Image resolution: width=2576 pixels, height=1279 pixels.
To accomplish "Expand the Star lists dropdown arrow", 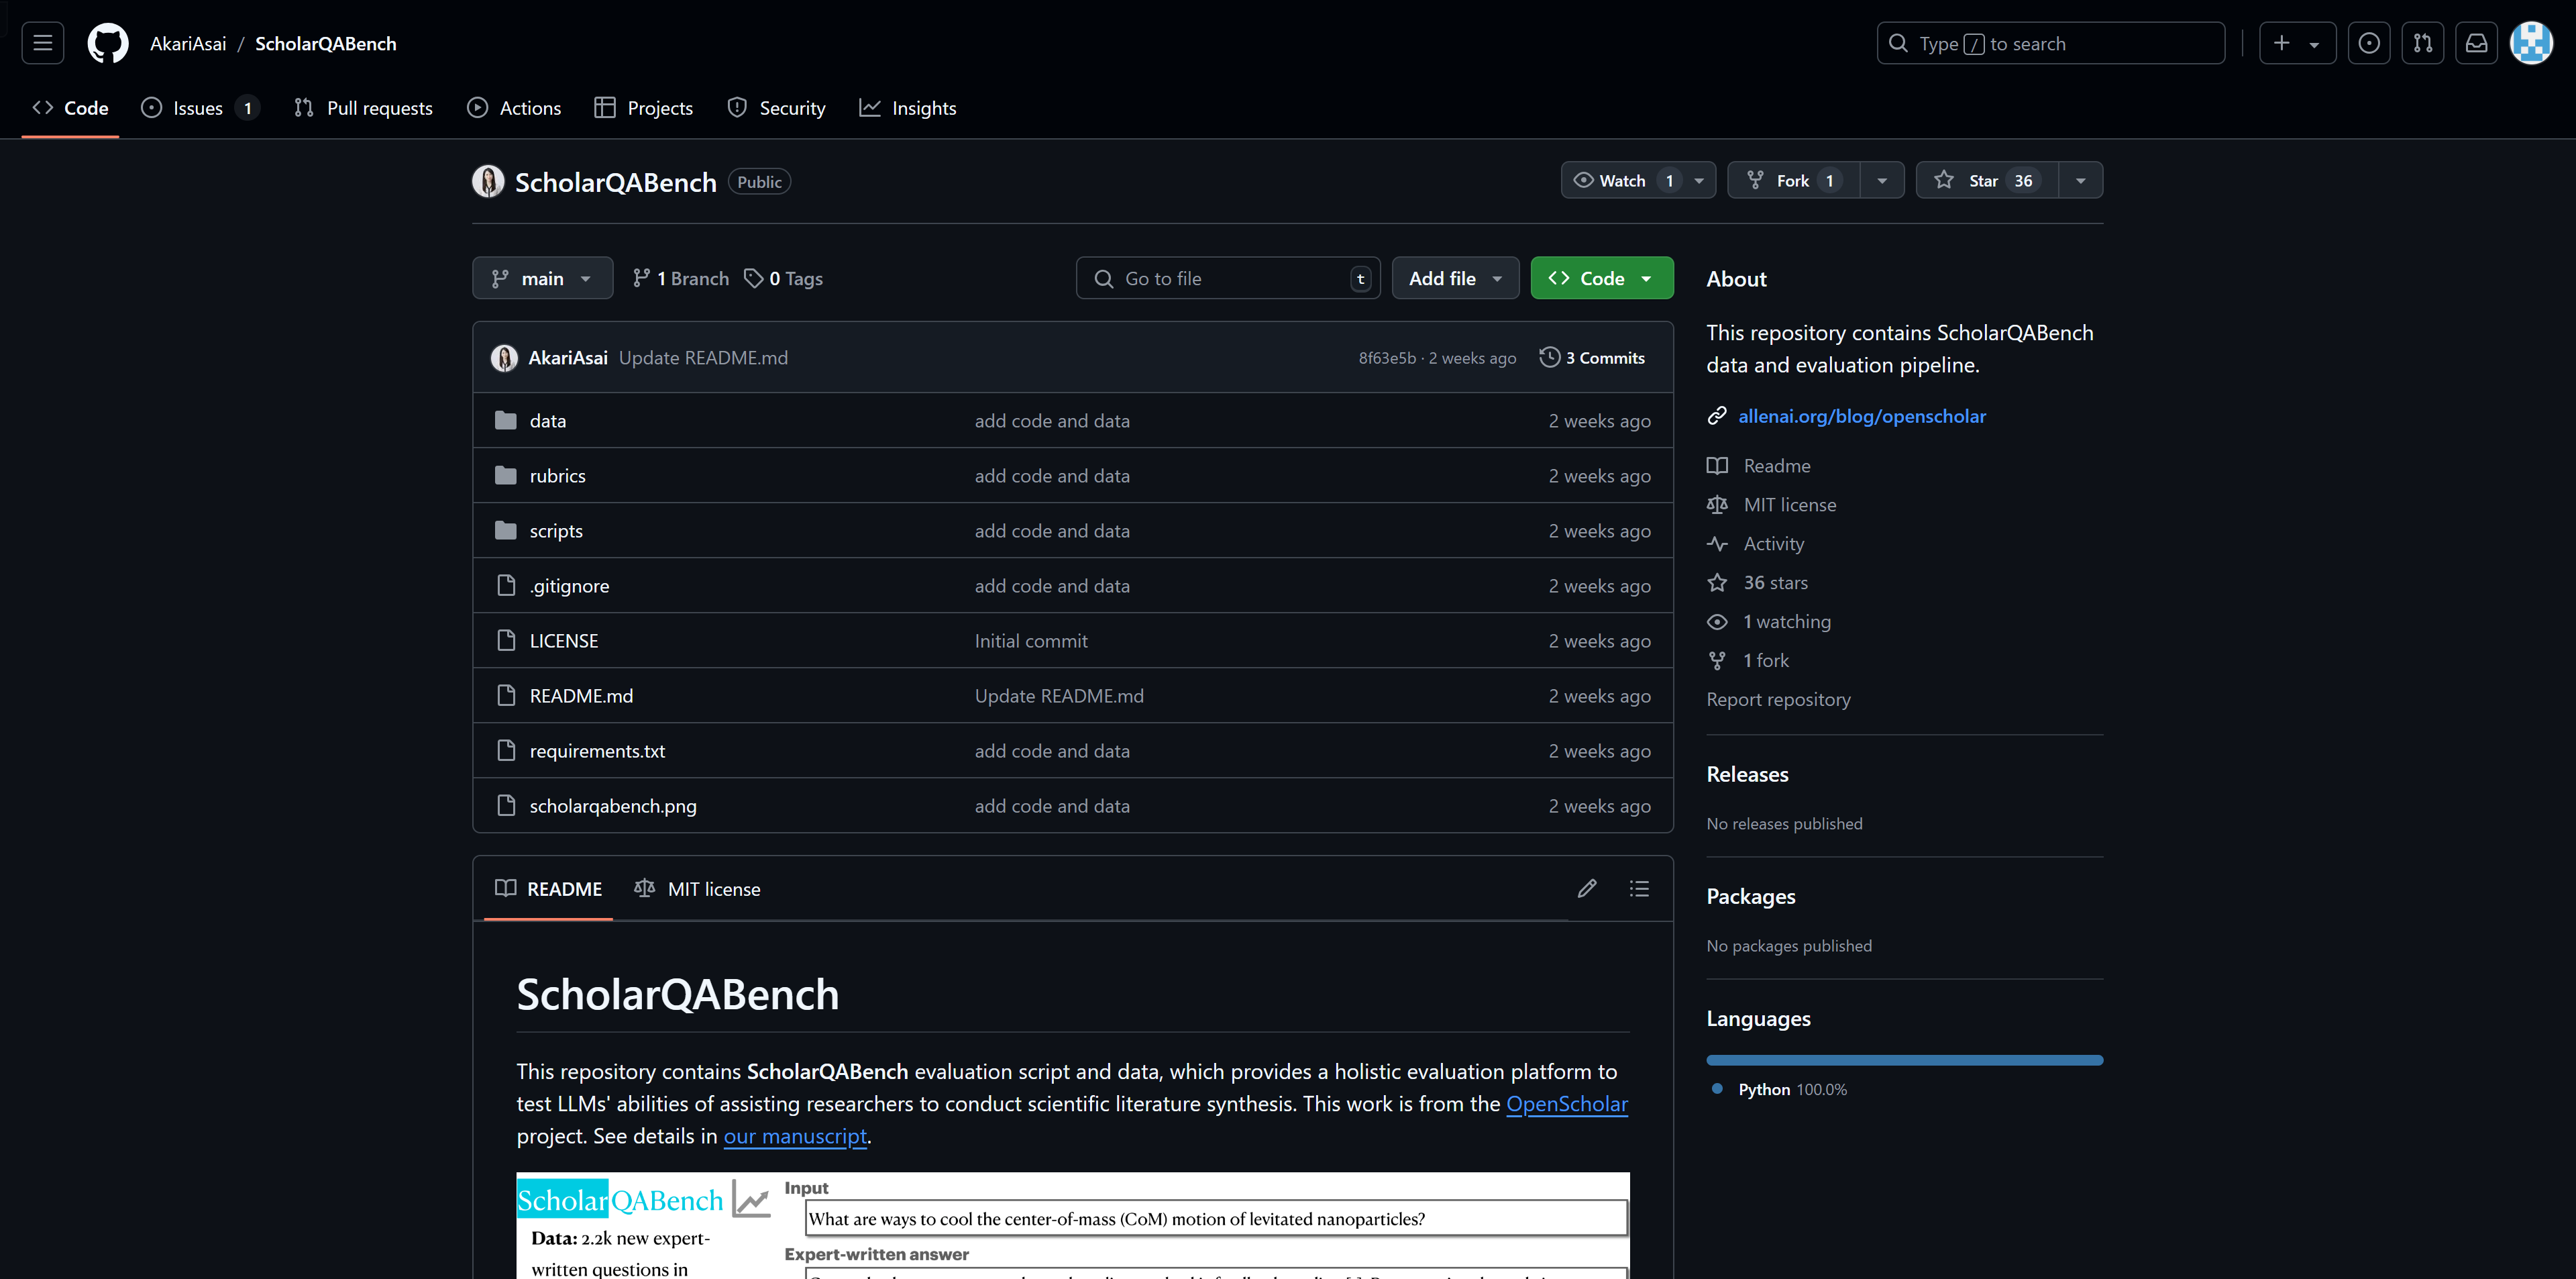I will [x=2081, y=180].
